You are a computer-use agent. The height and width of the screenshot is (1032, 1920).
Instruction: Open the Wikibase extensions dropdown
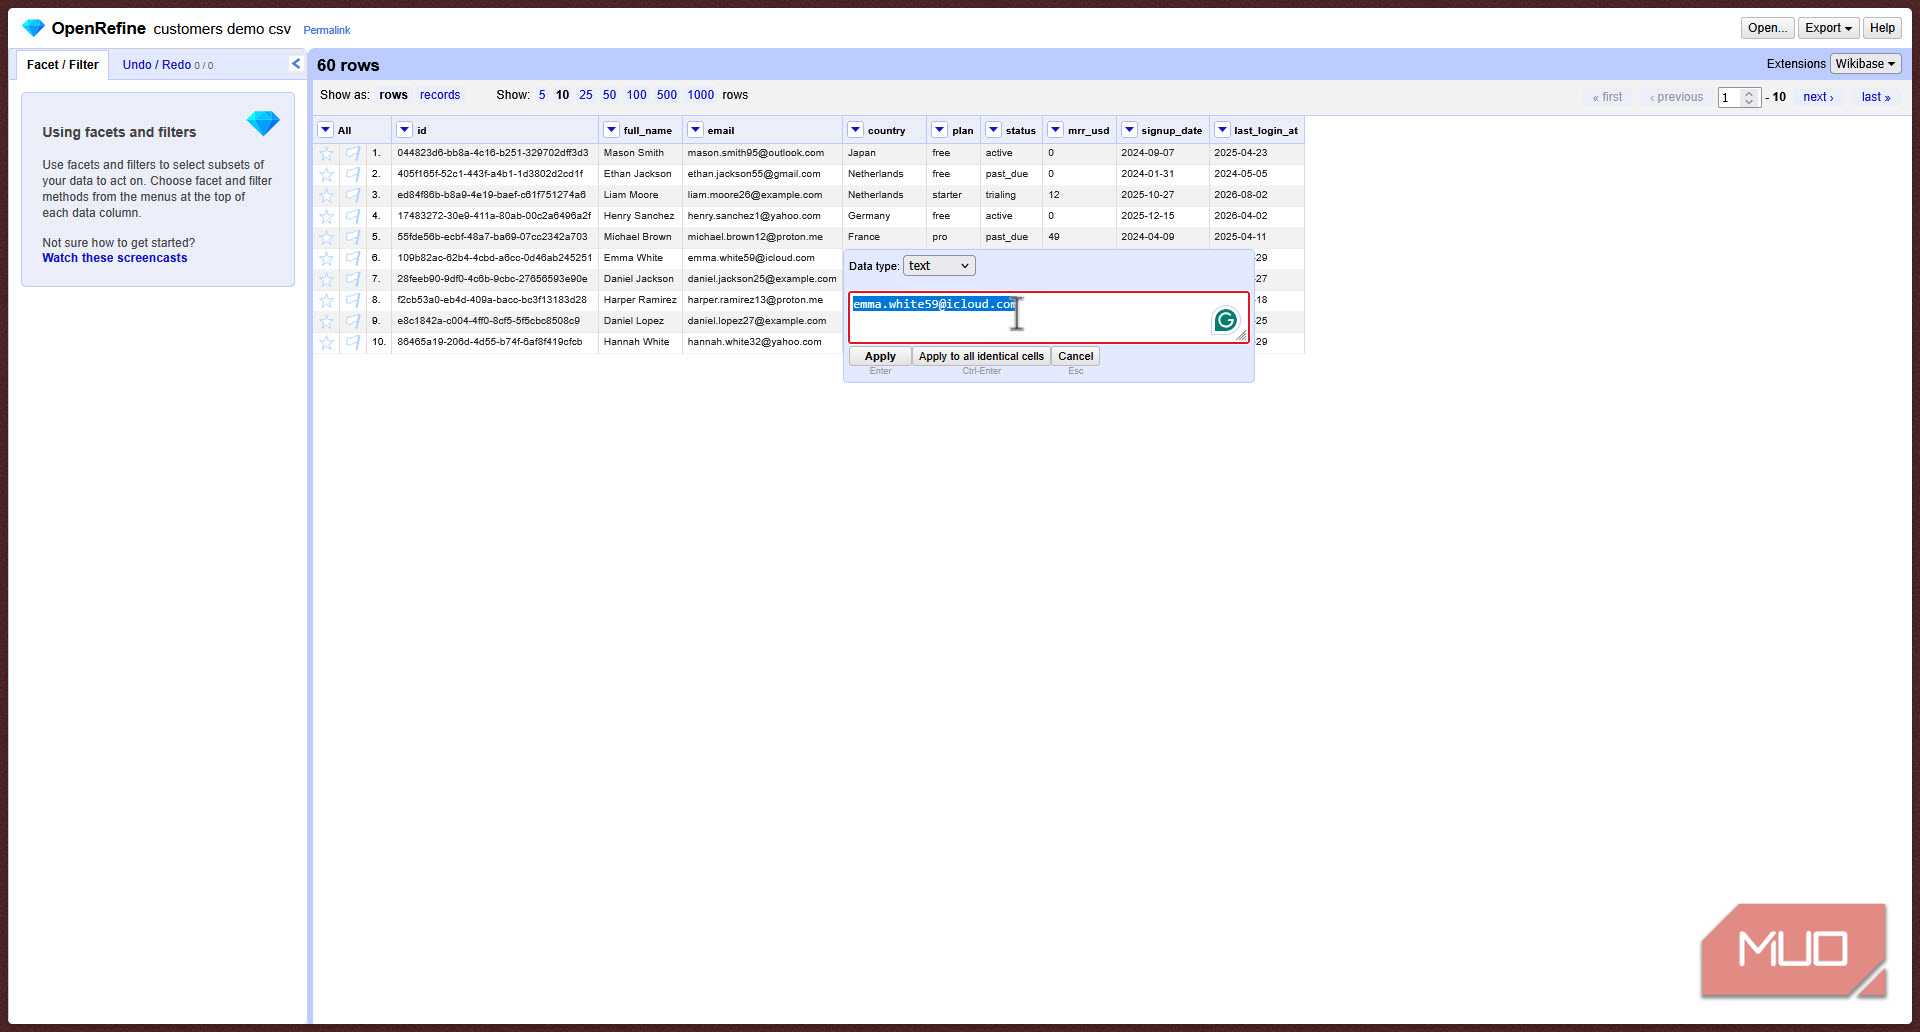(x=1865, y=64)
